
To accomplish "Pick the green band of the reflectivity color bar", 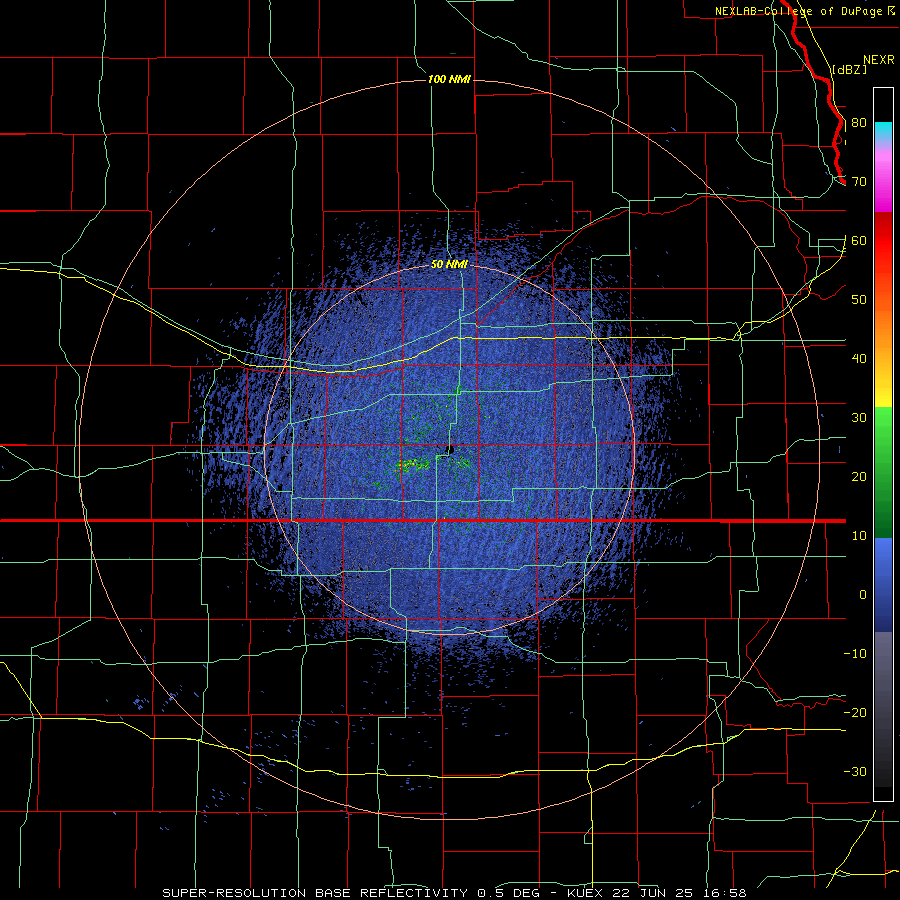I will (883, 472).
